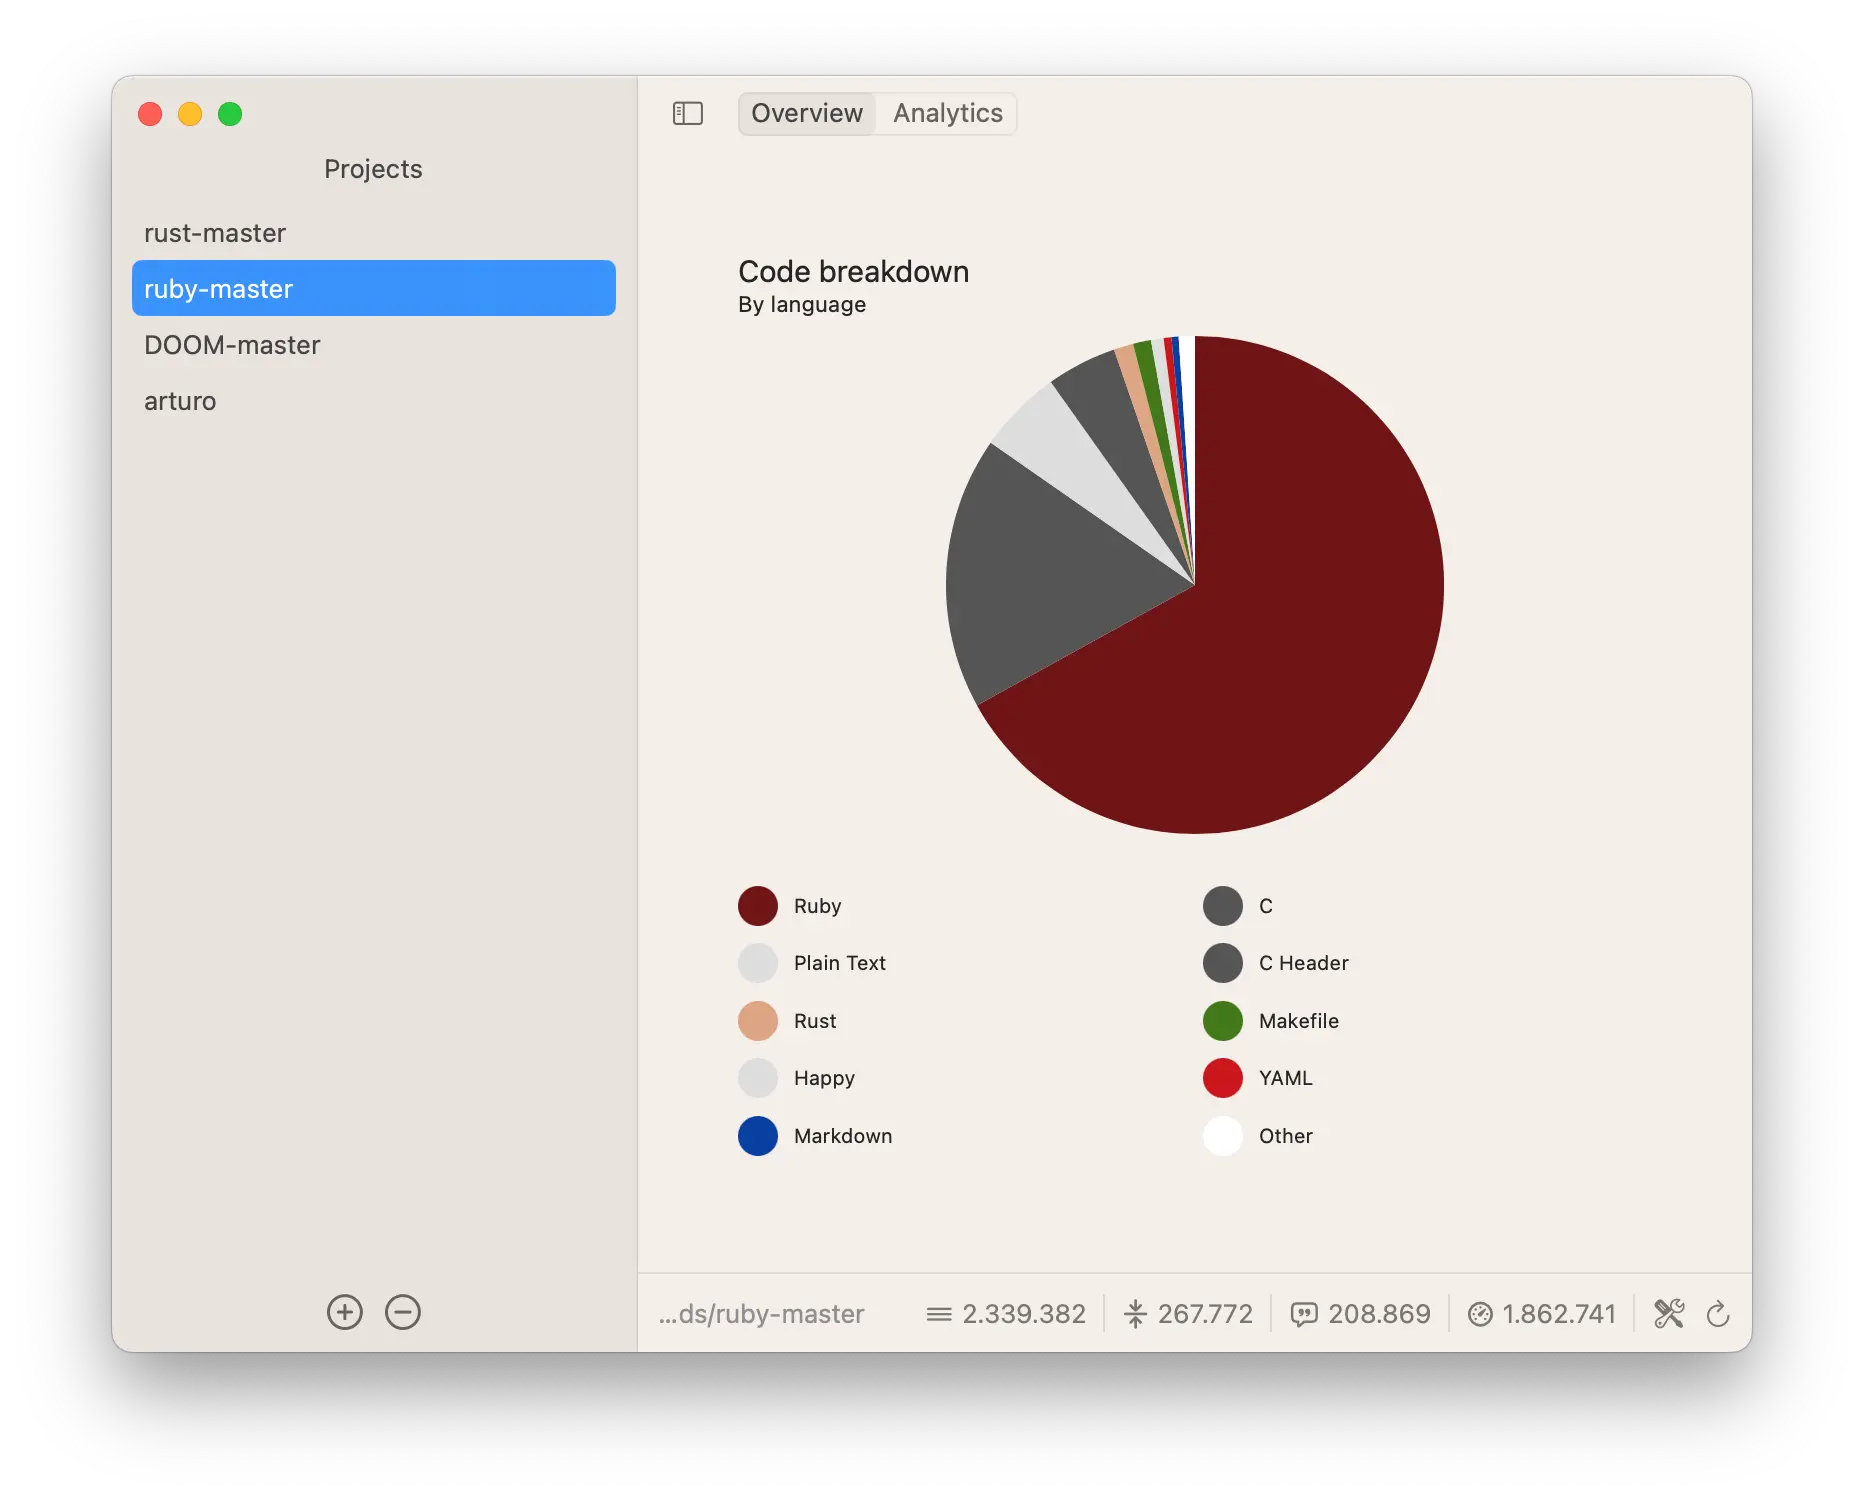Viewport: 1864px width, 1500px height.
Task: Click the code lines 1.862.741 indicator
Action: (x=1541, y=1313)
